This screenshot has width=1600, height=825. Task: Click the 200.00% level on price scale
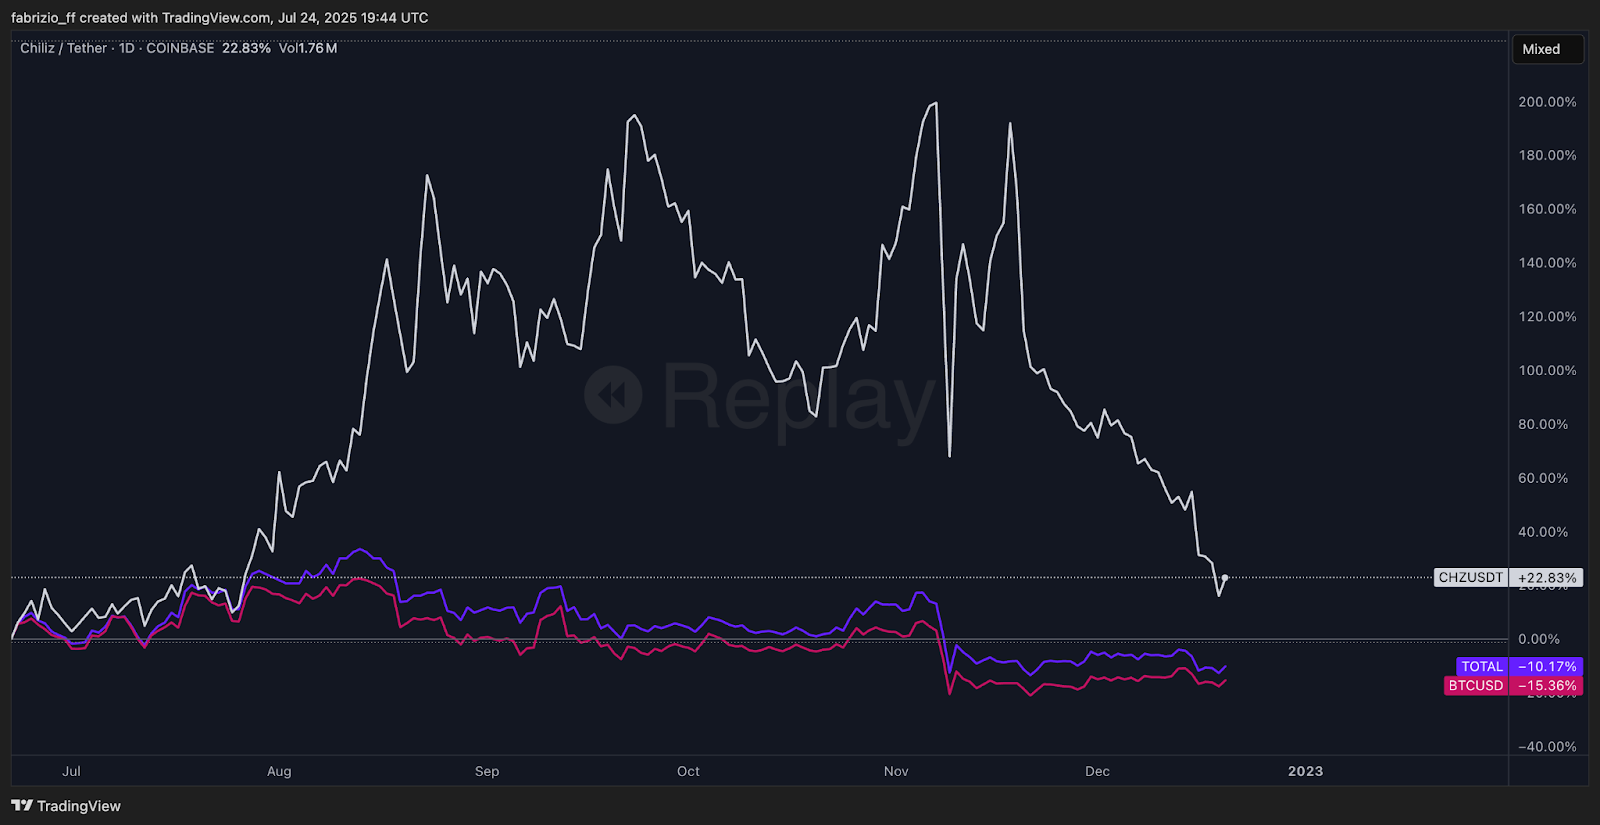pos(1547,102)
